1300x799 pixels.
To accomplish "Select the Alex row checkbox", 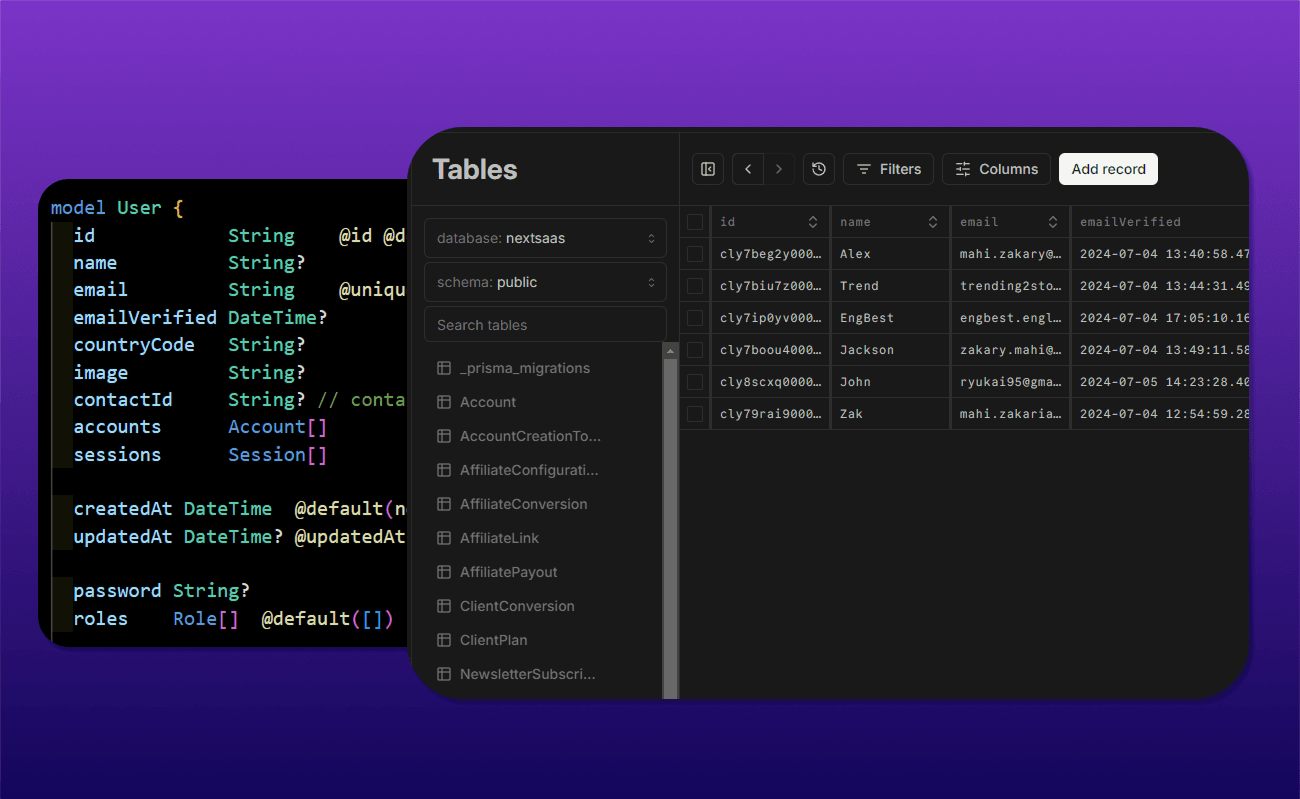I will tap(695, 254).
